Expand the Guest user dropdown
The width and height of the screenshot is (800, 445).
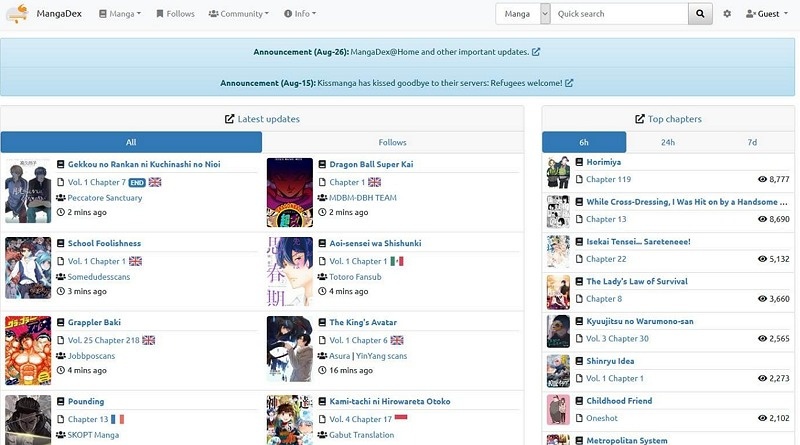click(x=767, y=14)
